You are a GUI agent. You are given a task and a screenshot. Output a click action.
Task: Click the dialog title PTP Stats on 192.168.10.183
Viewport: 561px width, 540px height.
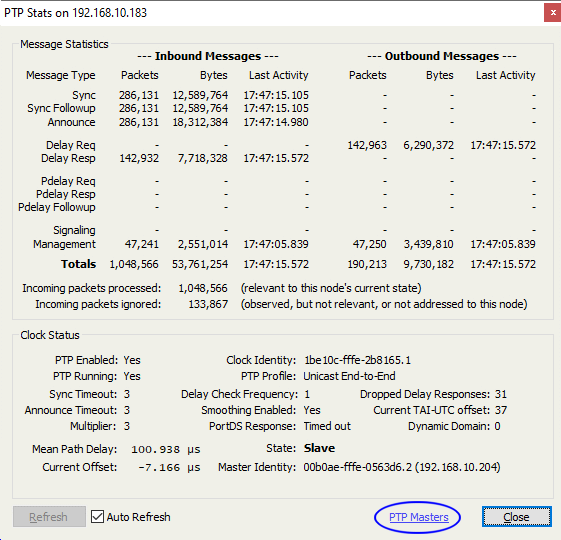tap(75, 13)
